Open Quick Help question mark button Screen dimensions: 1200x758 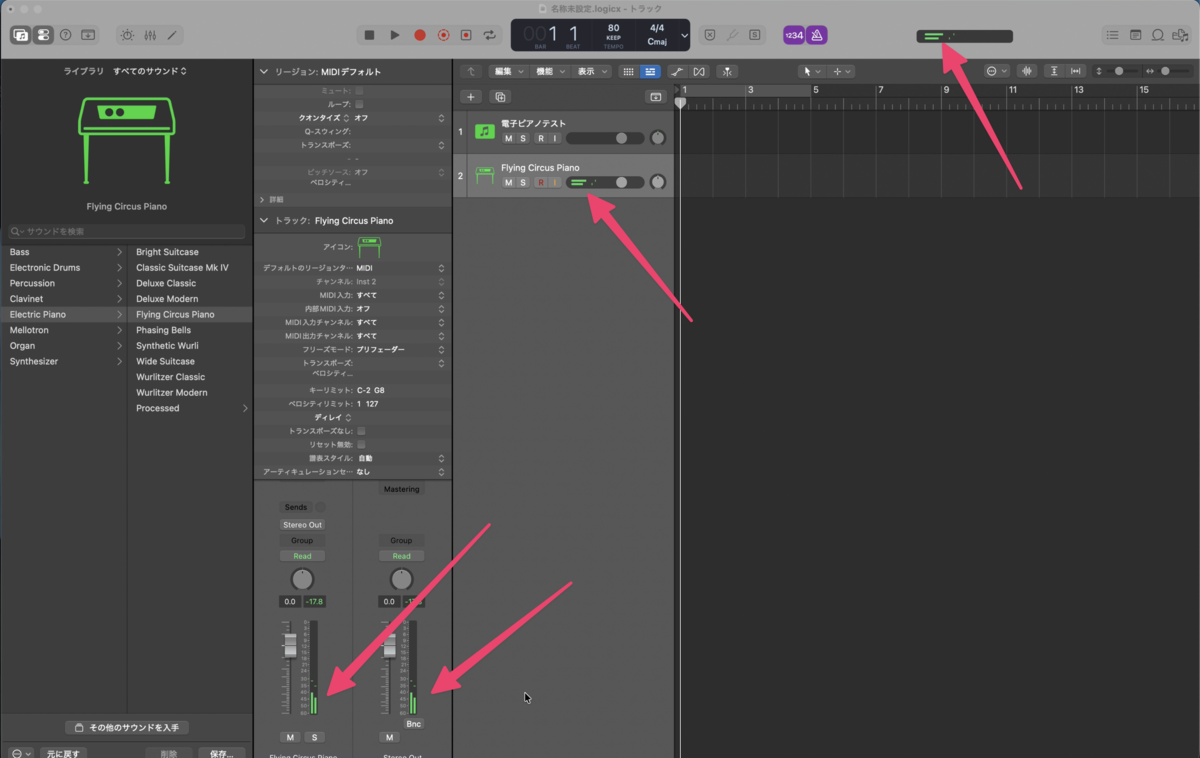click(66, 35)
